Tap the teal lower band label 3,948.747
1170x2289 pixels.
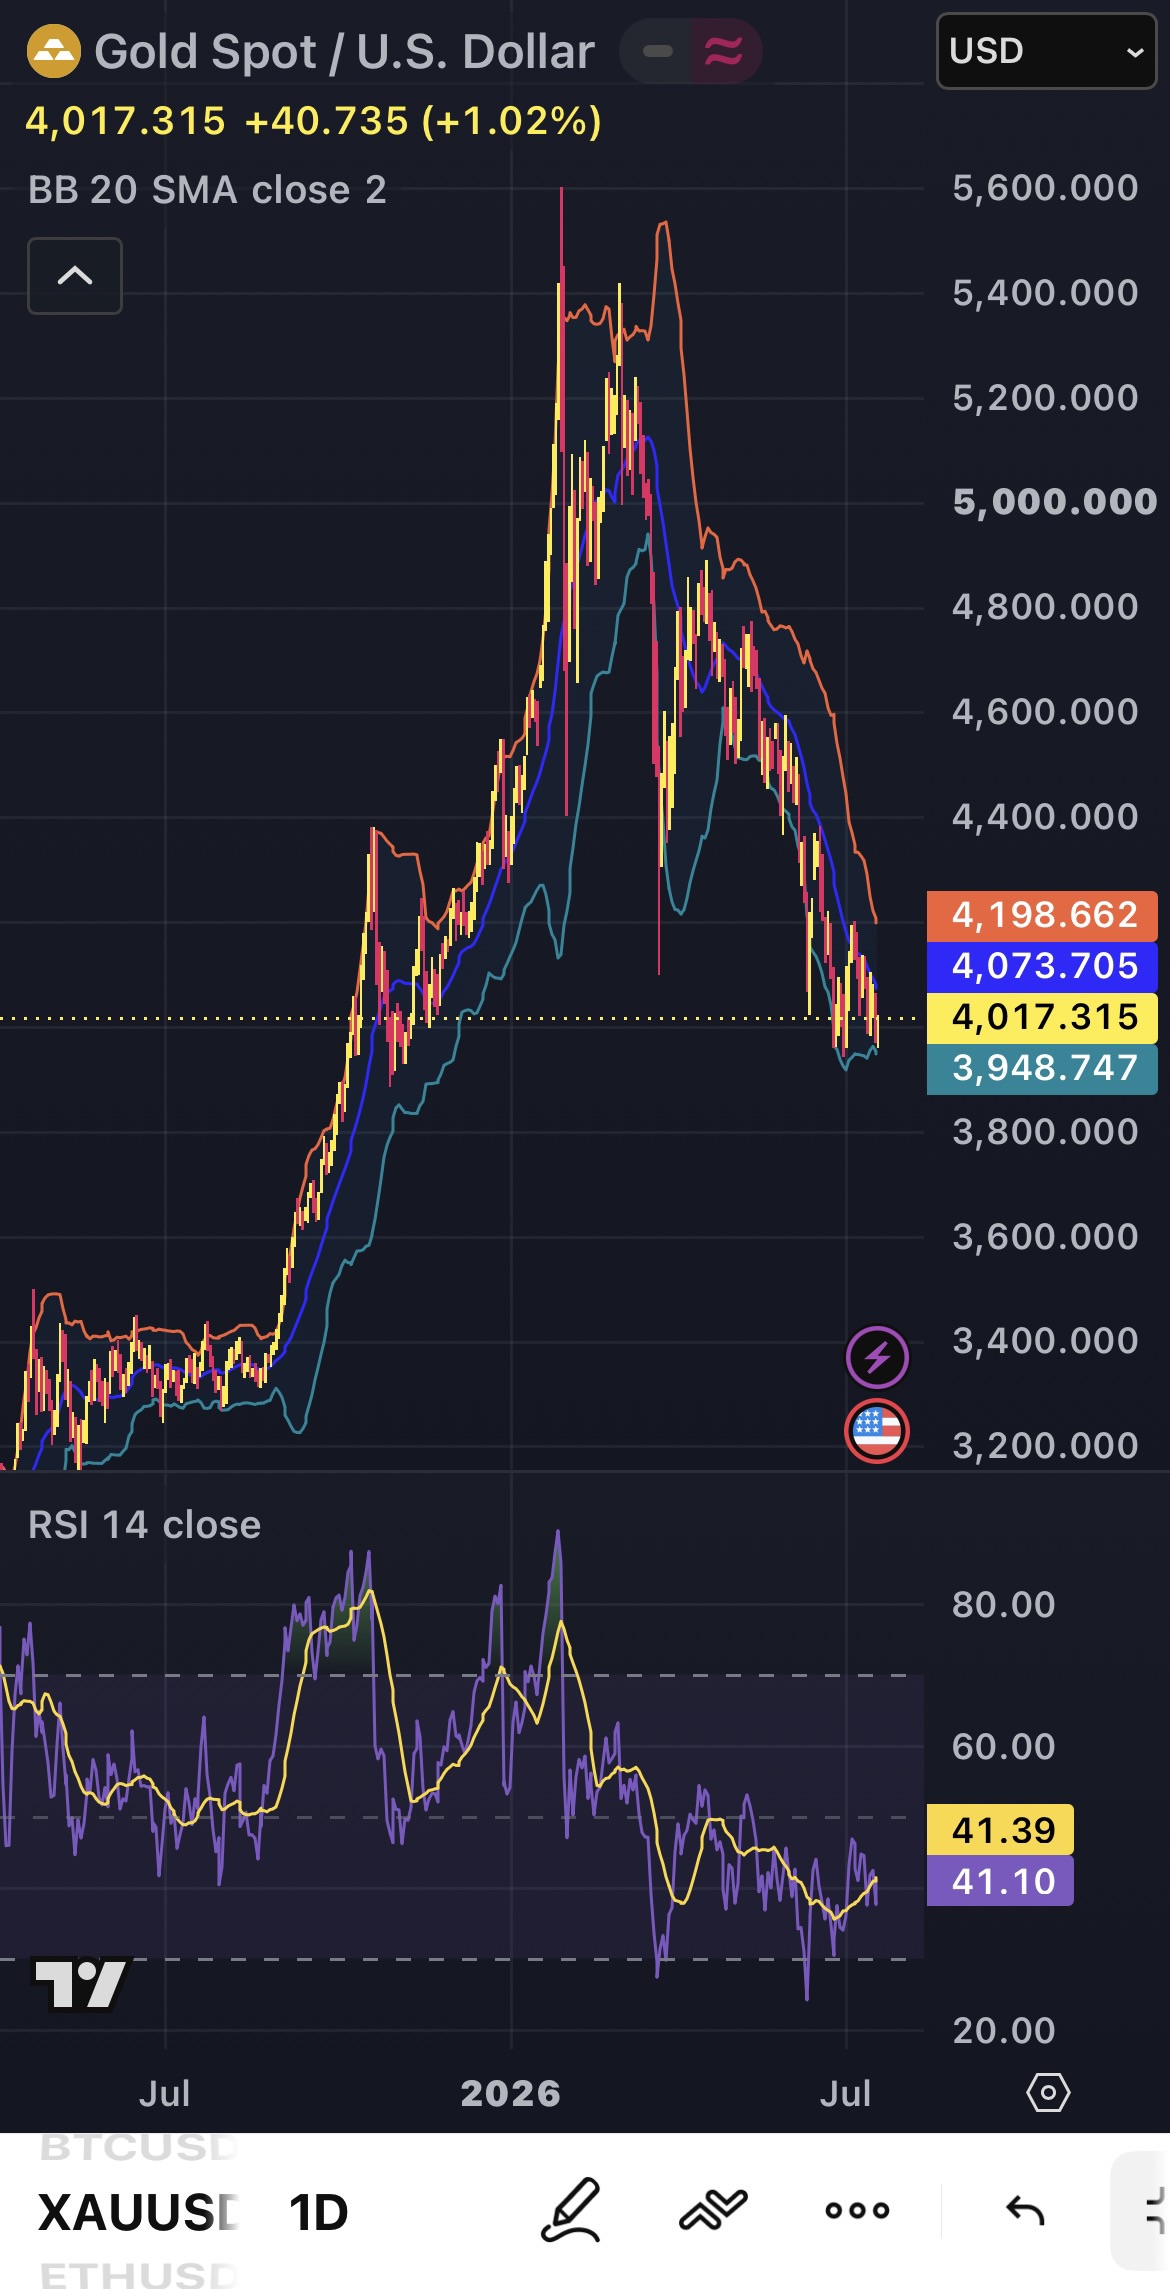1042,1068
